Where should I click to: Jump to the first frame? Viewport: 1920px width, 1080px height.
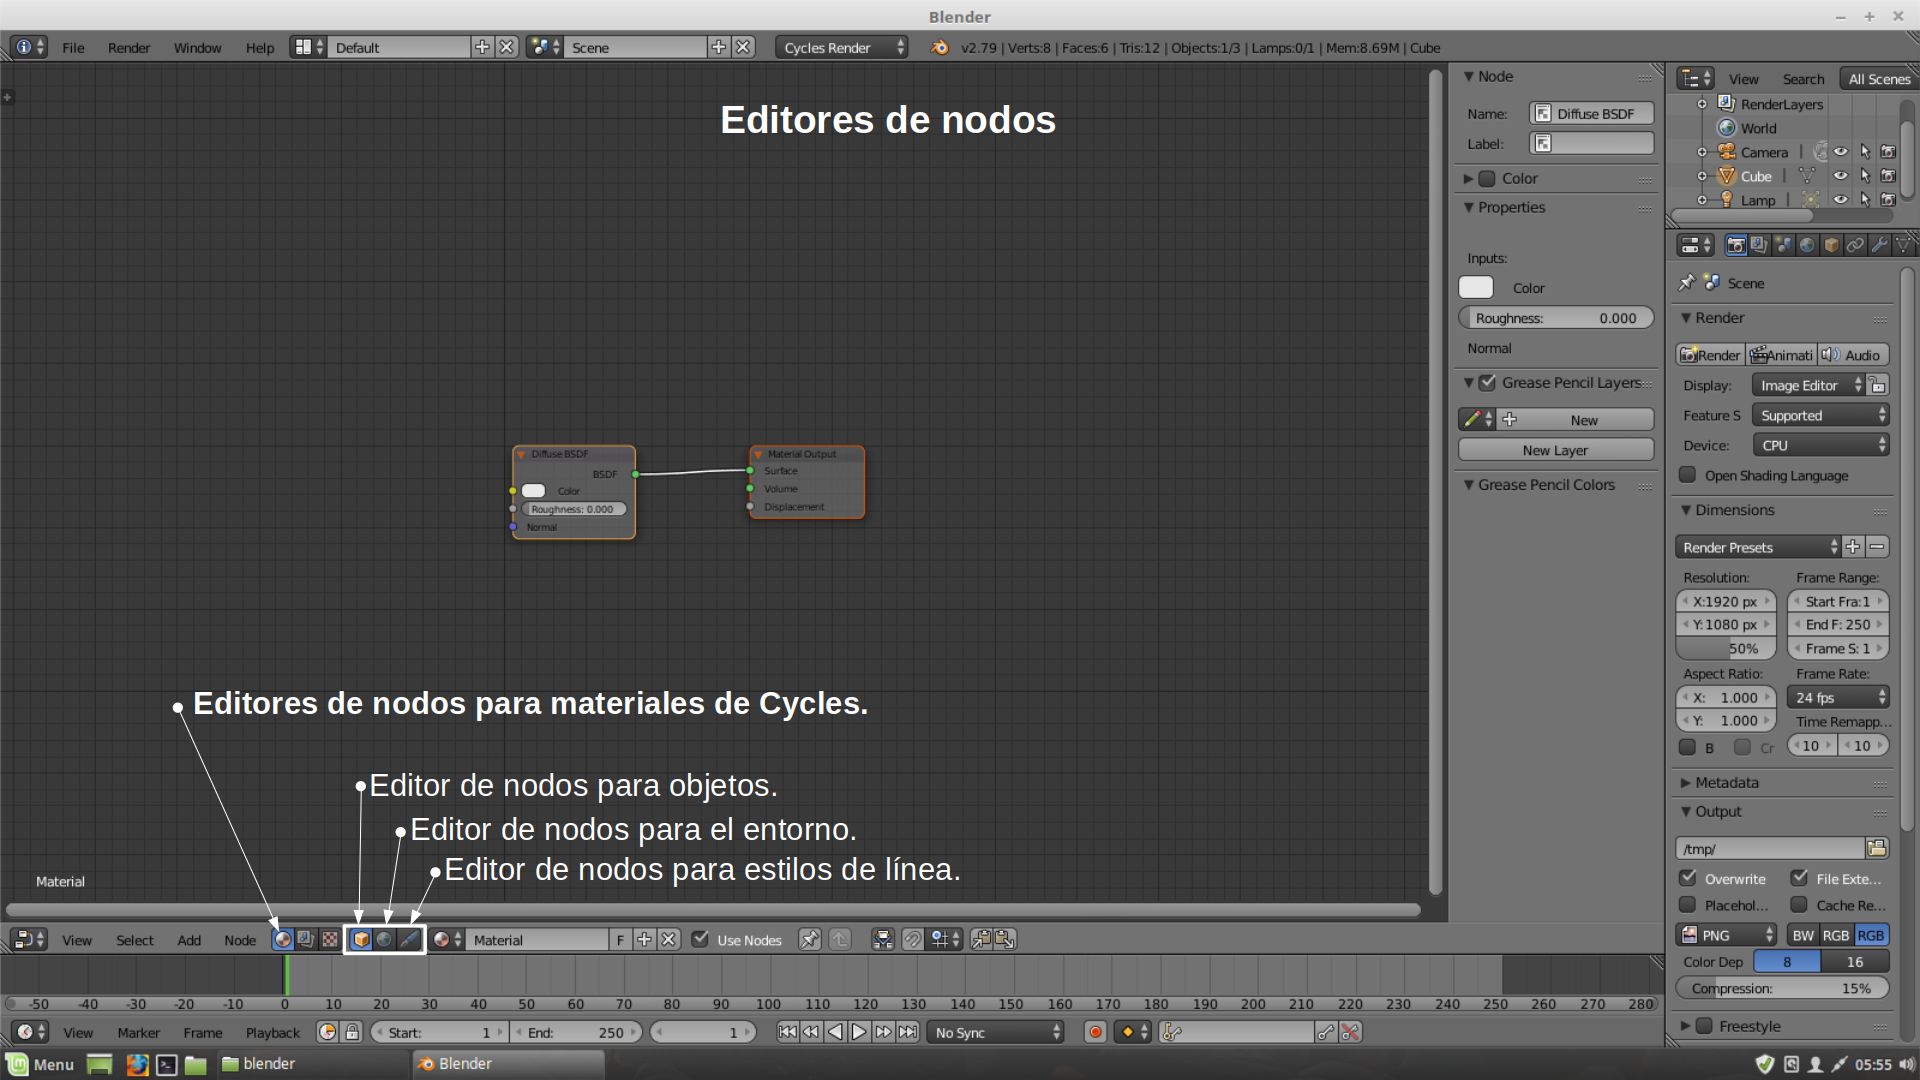788,1032
